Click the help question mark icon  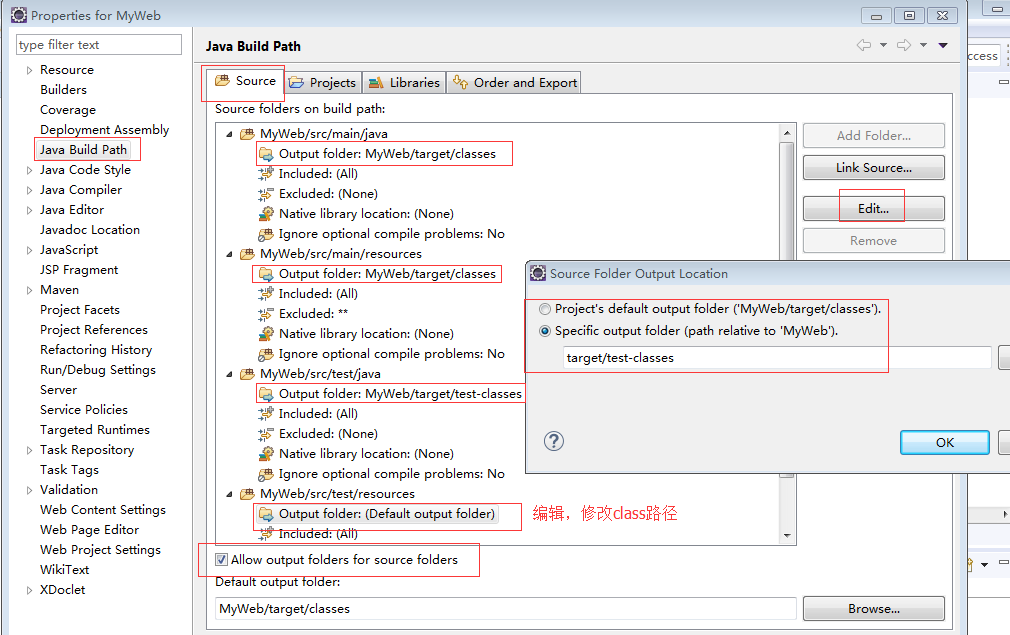[554, 441]
